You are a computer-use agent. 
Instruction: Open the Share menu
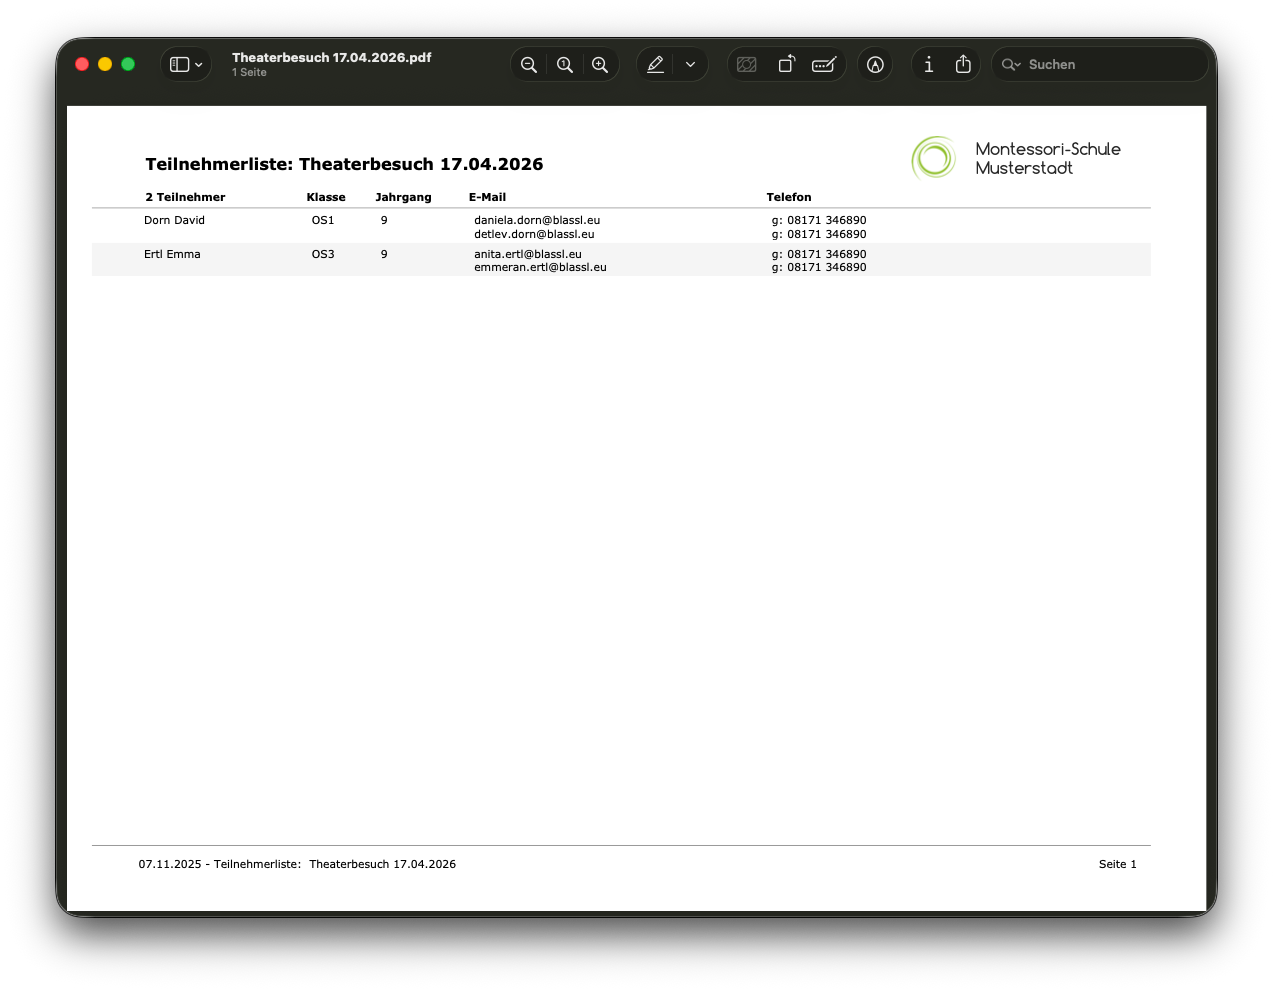click(x=963, y=65)
